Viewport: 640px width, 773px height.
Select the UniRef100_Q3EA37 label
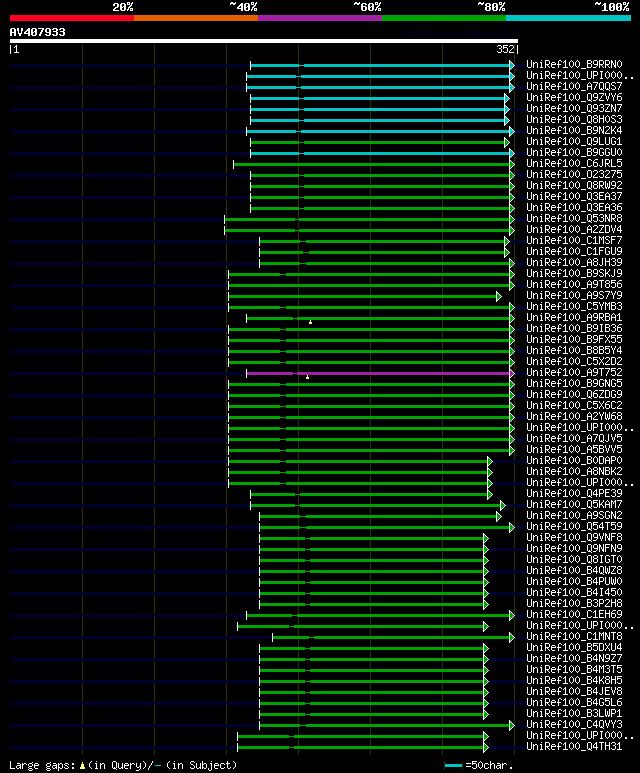pos(574,196)
